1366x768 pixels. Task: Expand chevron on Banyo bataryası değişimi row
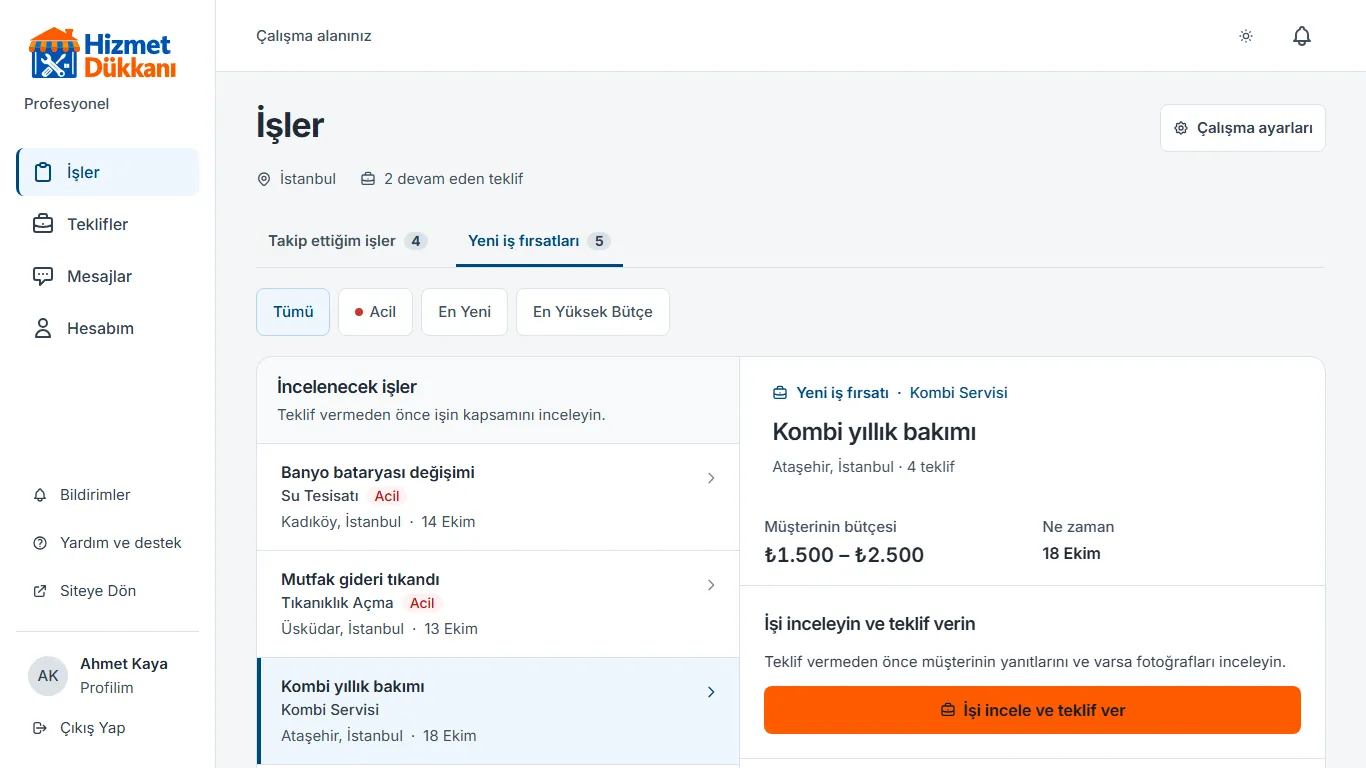coord(711,478)
